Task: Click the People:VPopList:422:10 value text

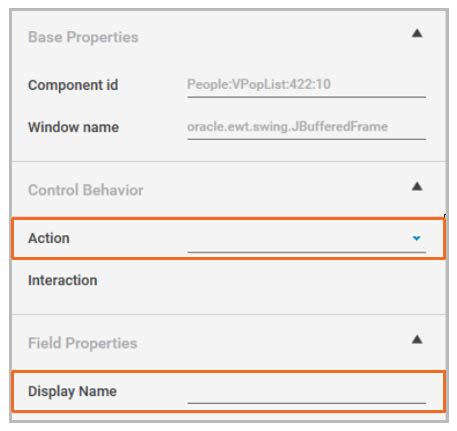Action: pyautogui.click(x=259, y=84)
